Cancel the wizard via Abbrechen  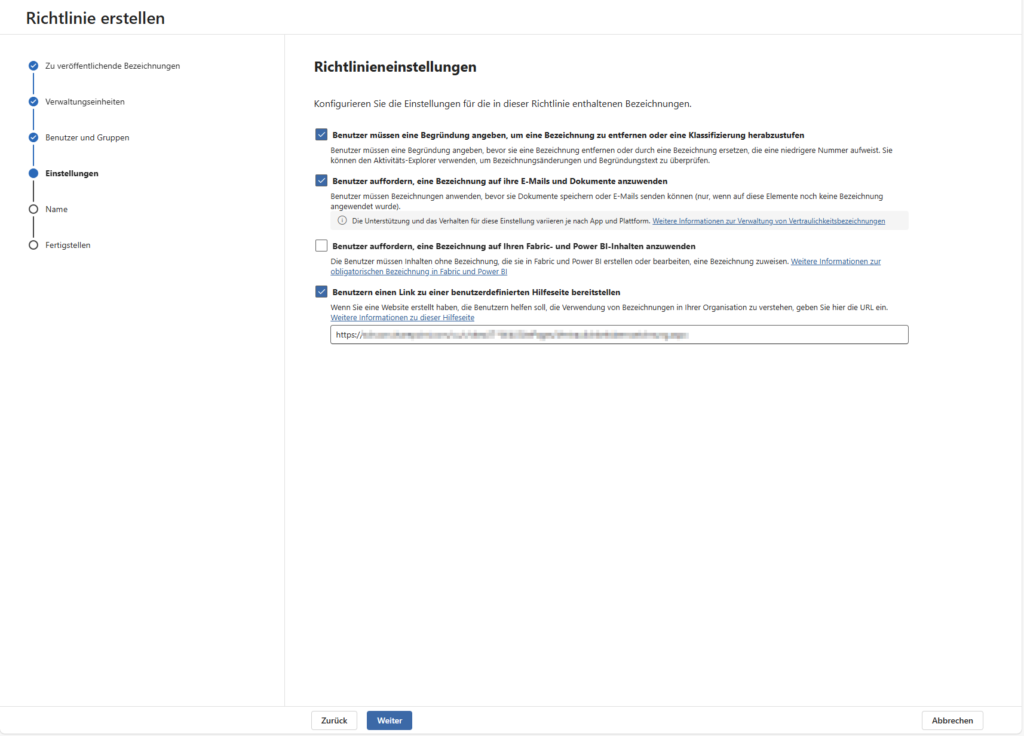click(952, 720)
